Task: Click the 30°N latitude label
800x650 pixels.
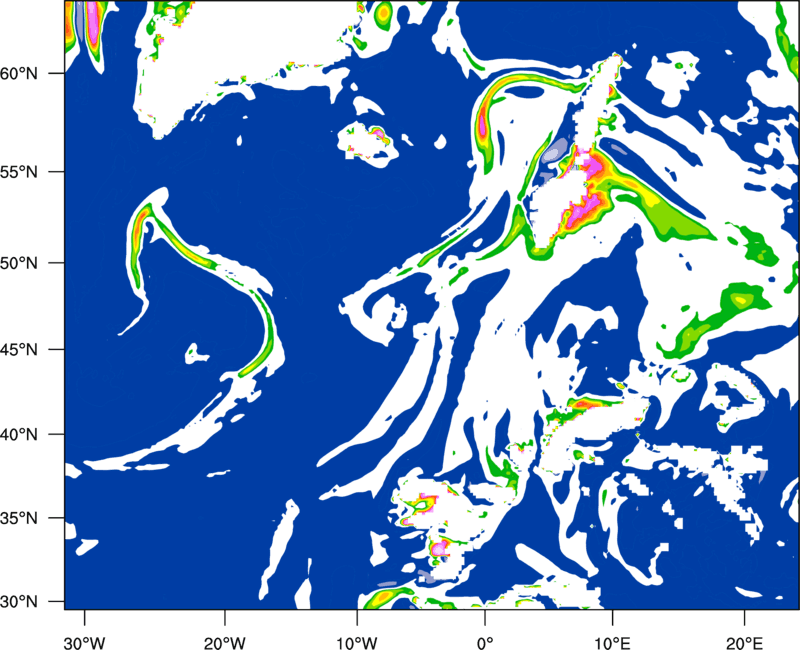Action: coord(19,602)
